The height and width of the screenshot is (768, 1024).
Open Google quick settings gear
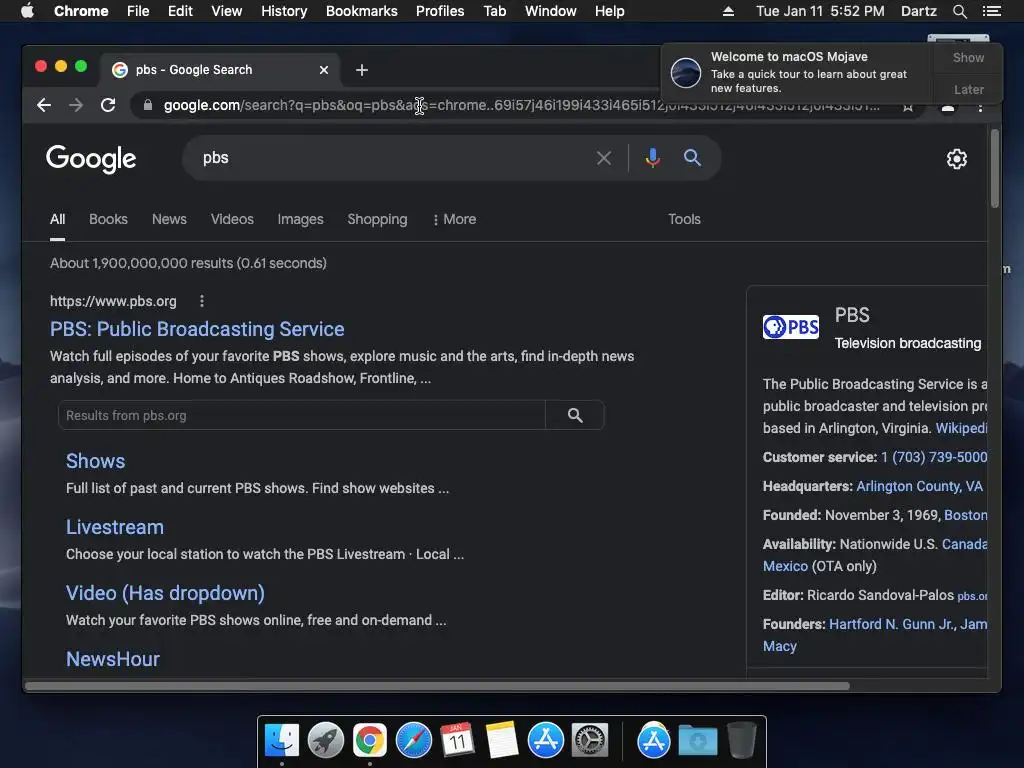957,159
